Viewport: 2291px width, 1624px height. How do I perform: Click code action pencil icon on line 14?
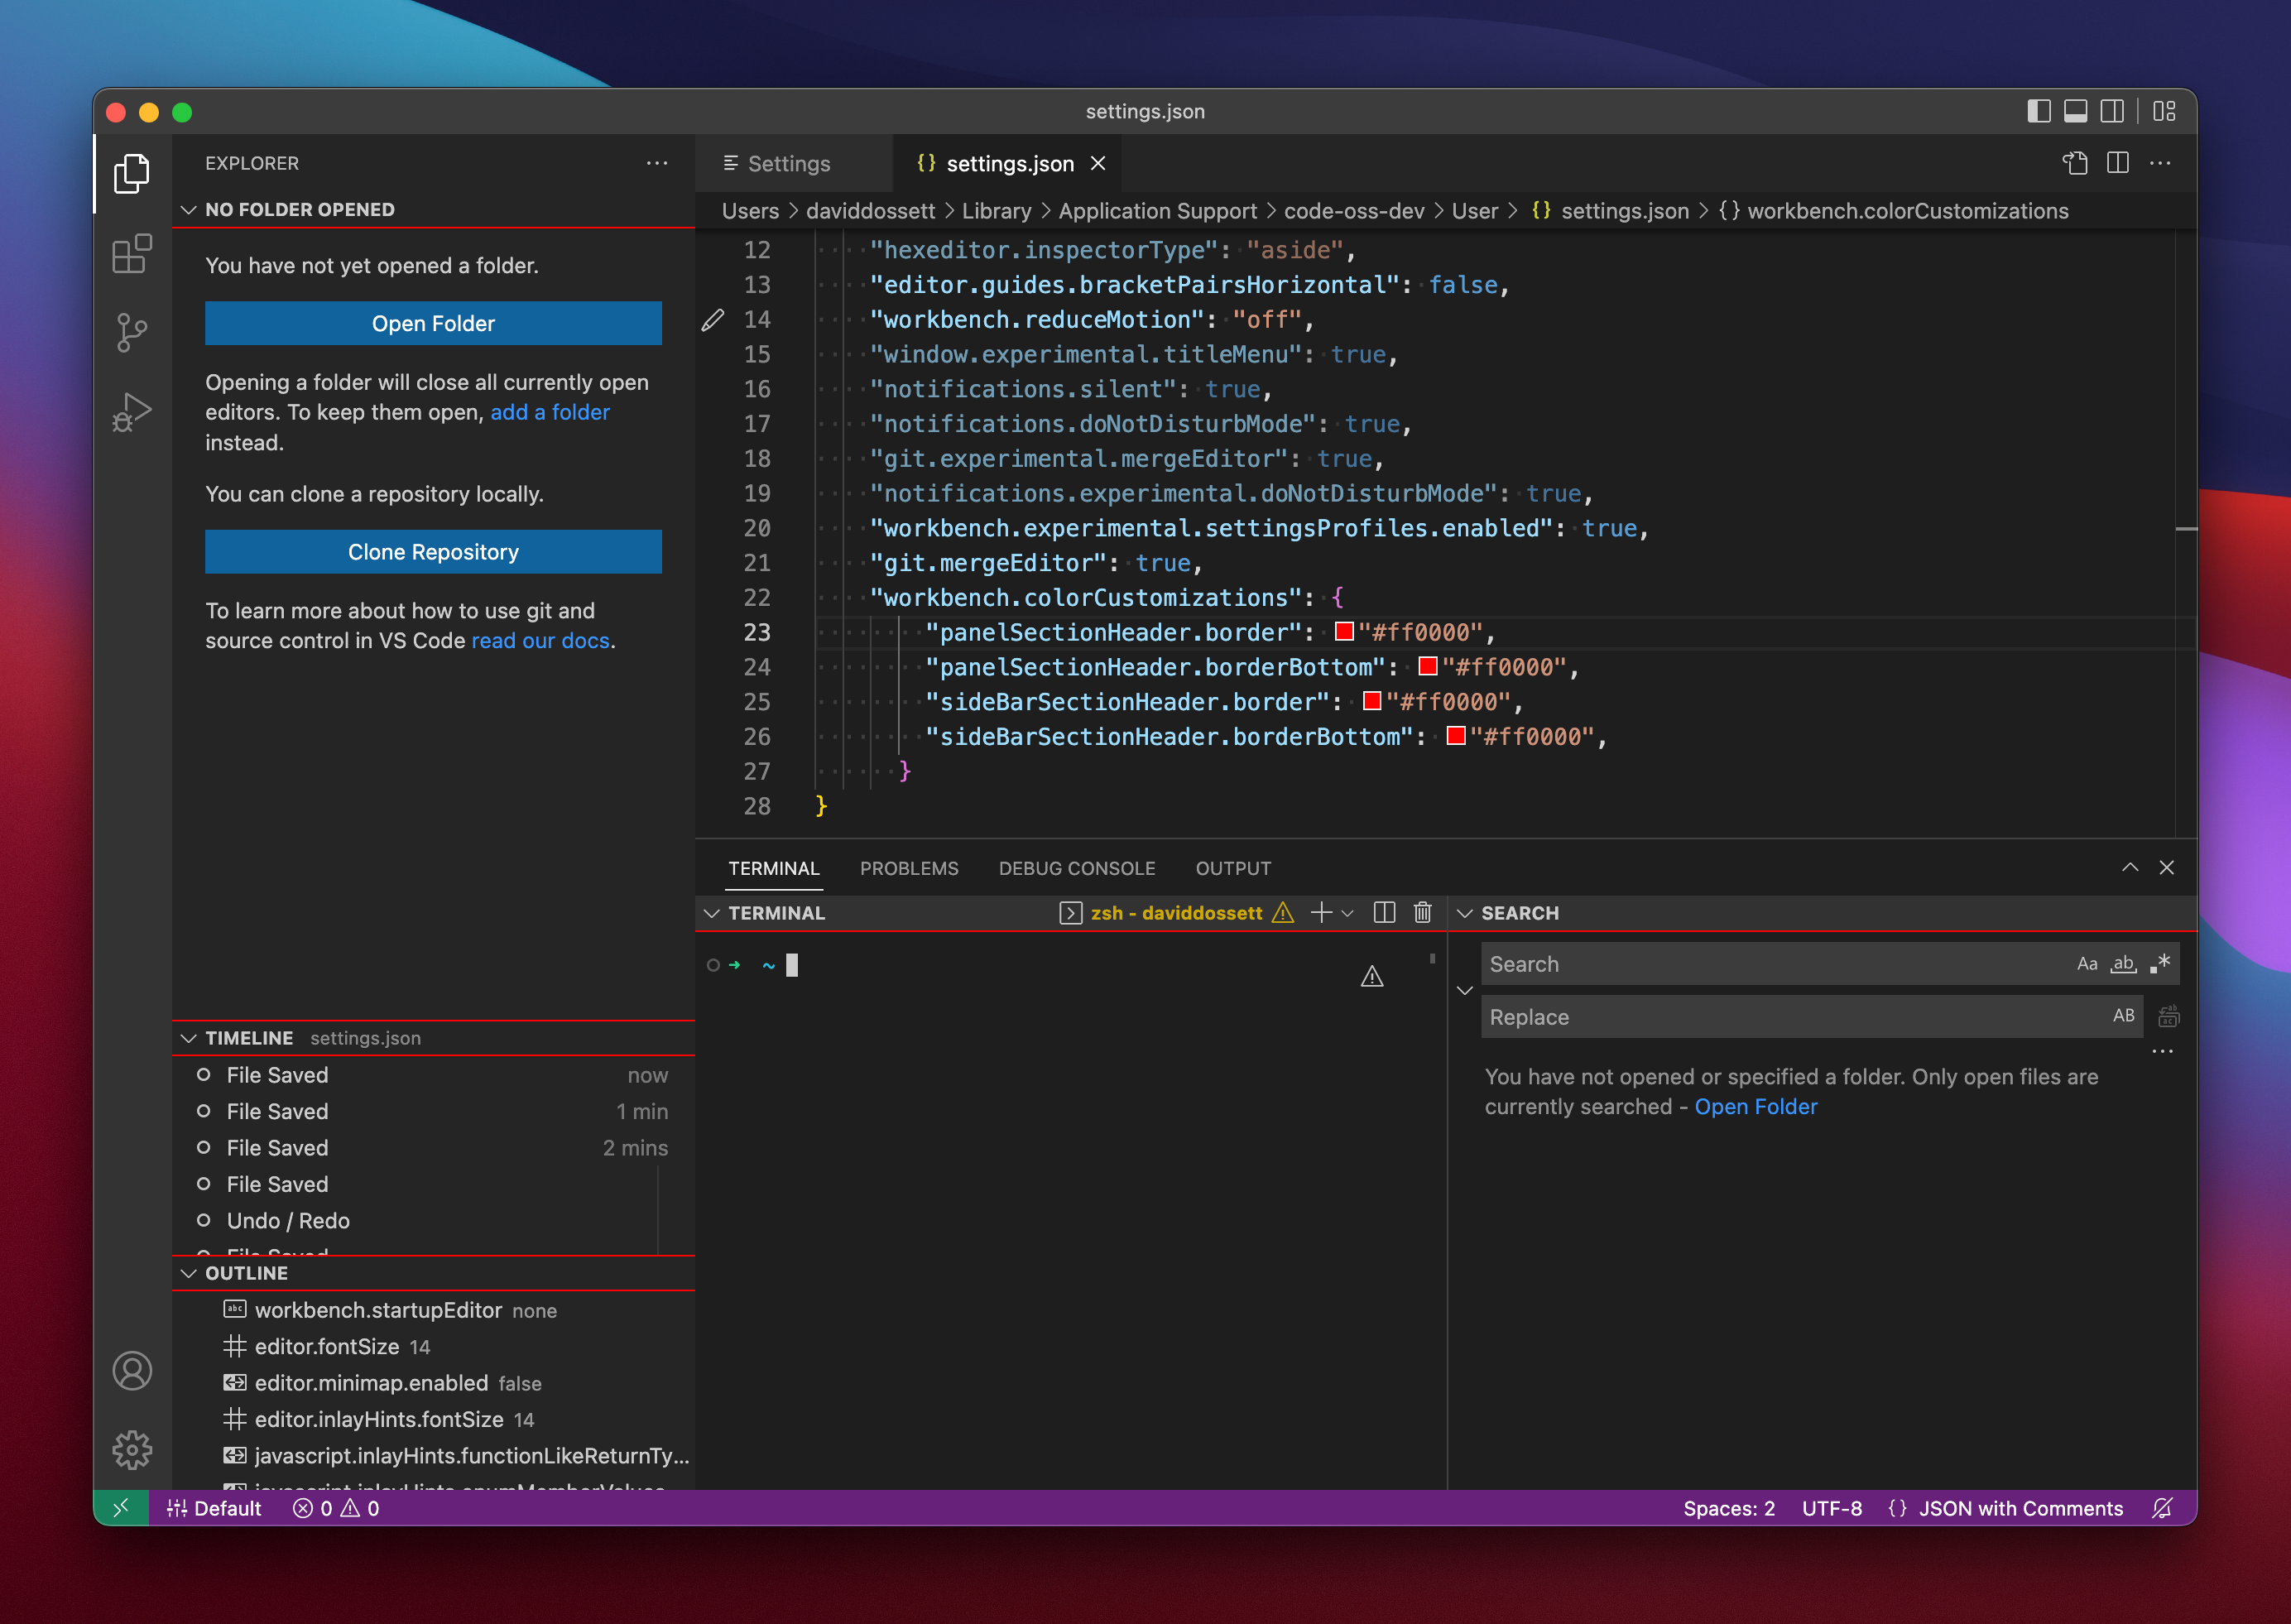click(712, 320)
